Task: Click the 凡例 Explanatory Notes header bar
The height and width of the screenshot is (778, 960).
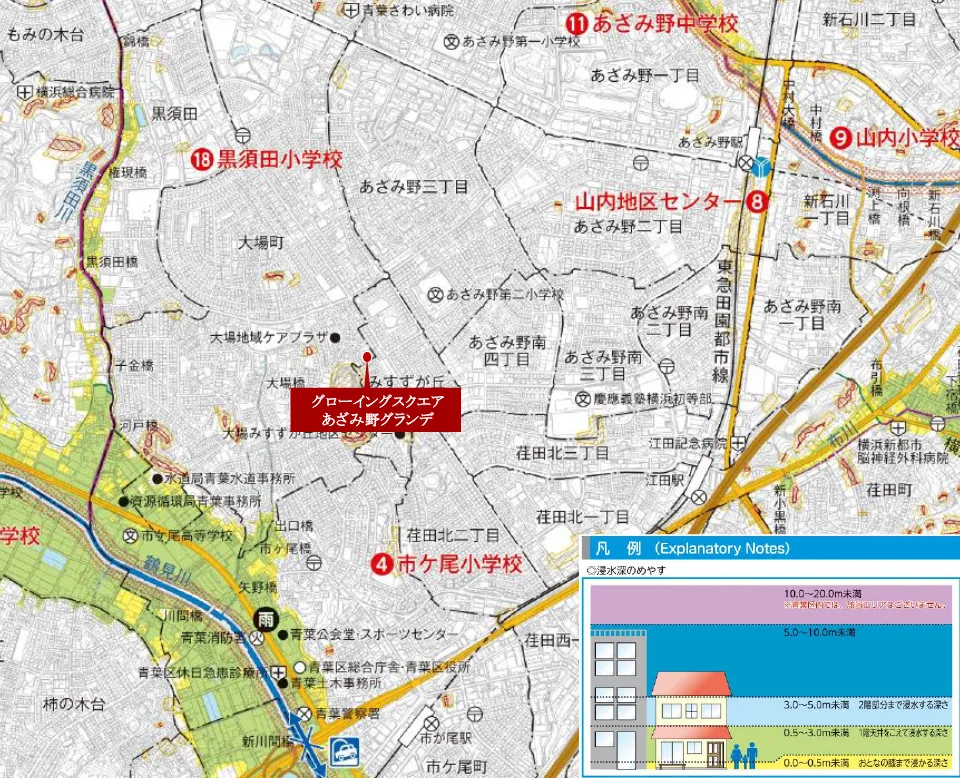Action: [770, 549]
